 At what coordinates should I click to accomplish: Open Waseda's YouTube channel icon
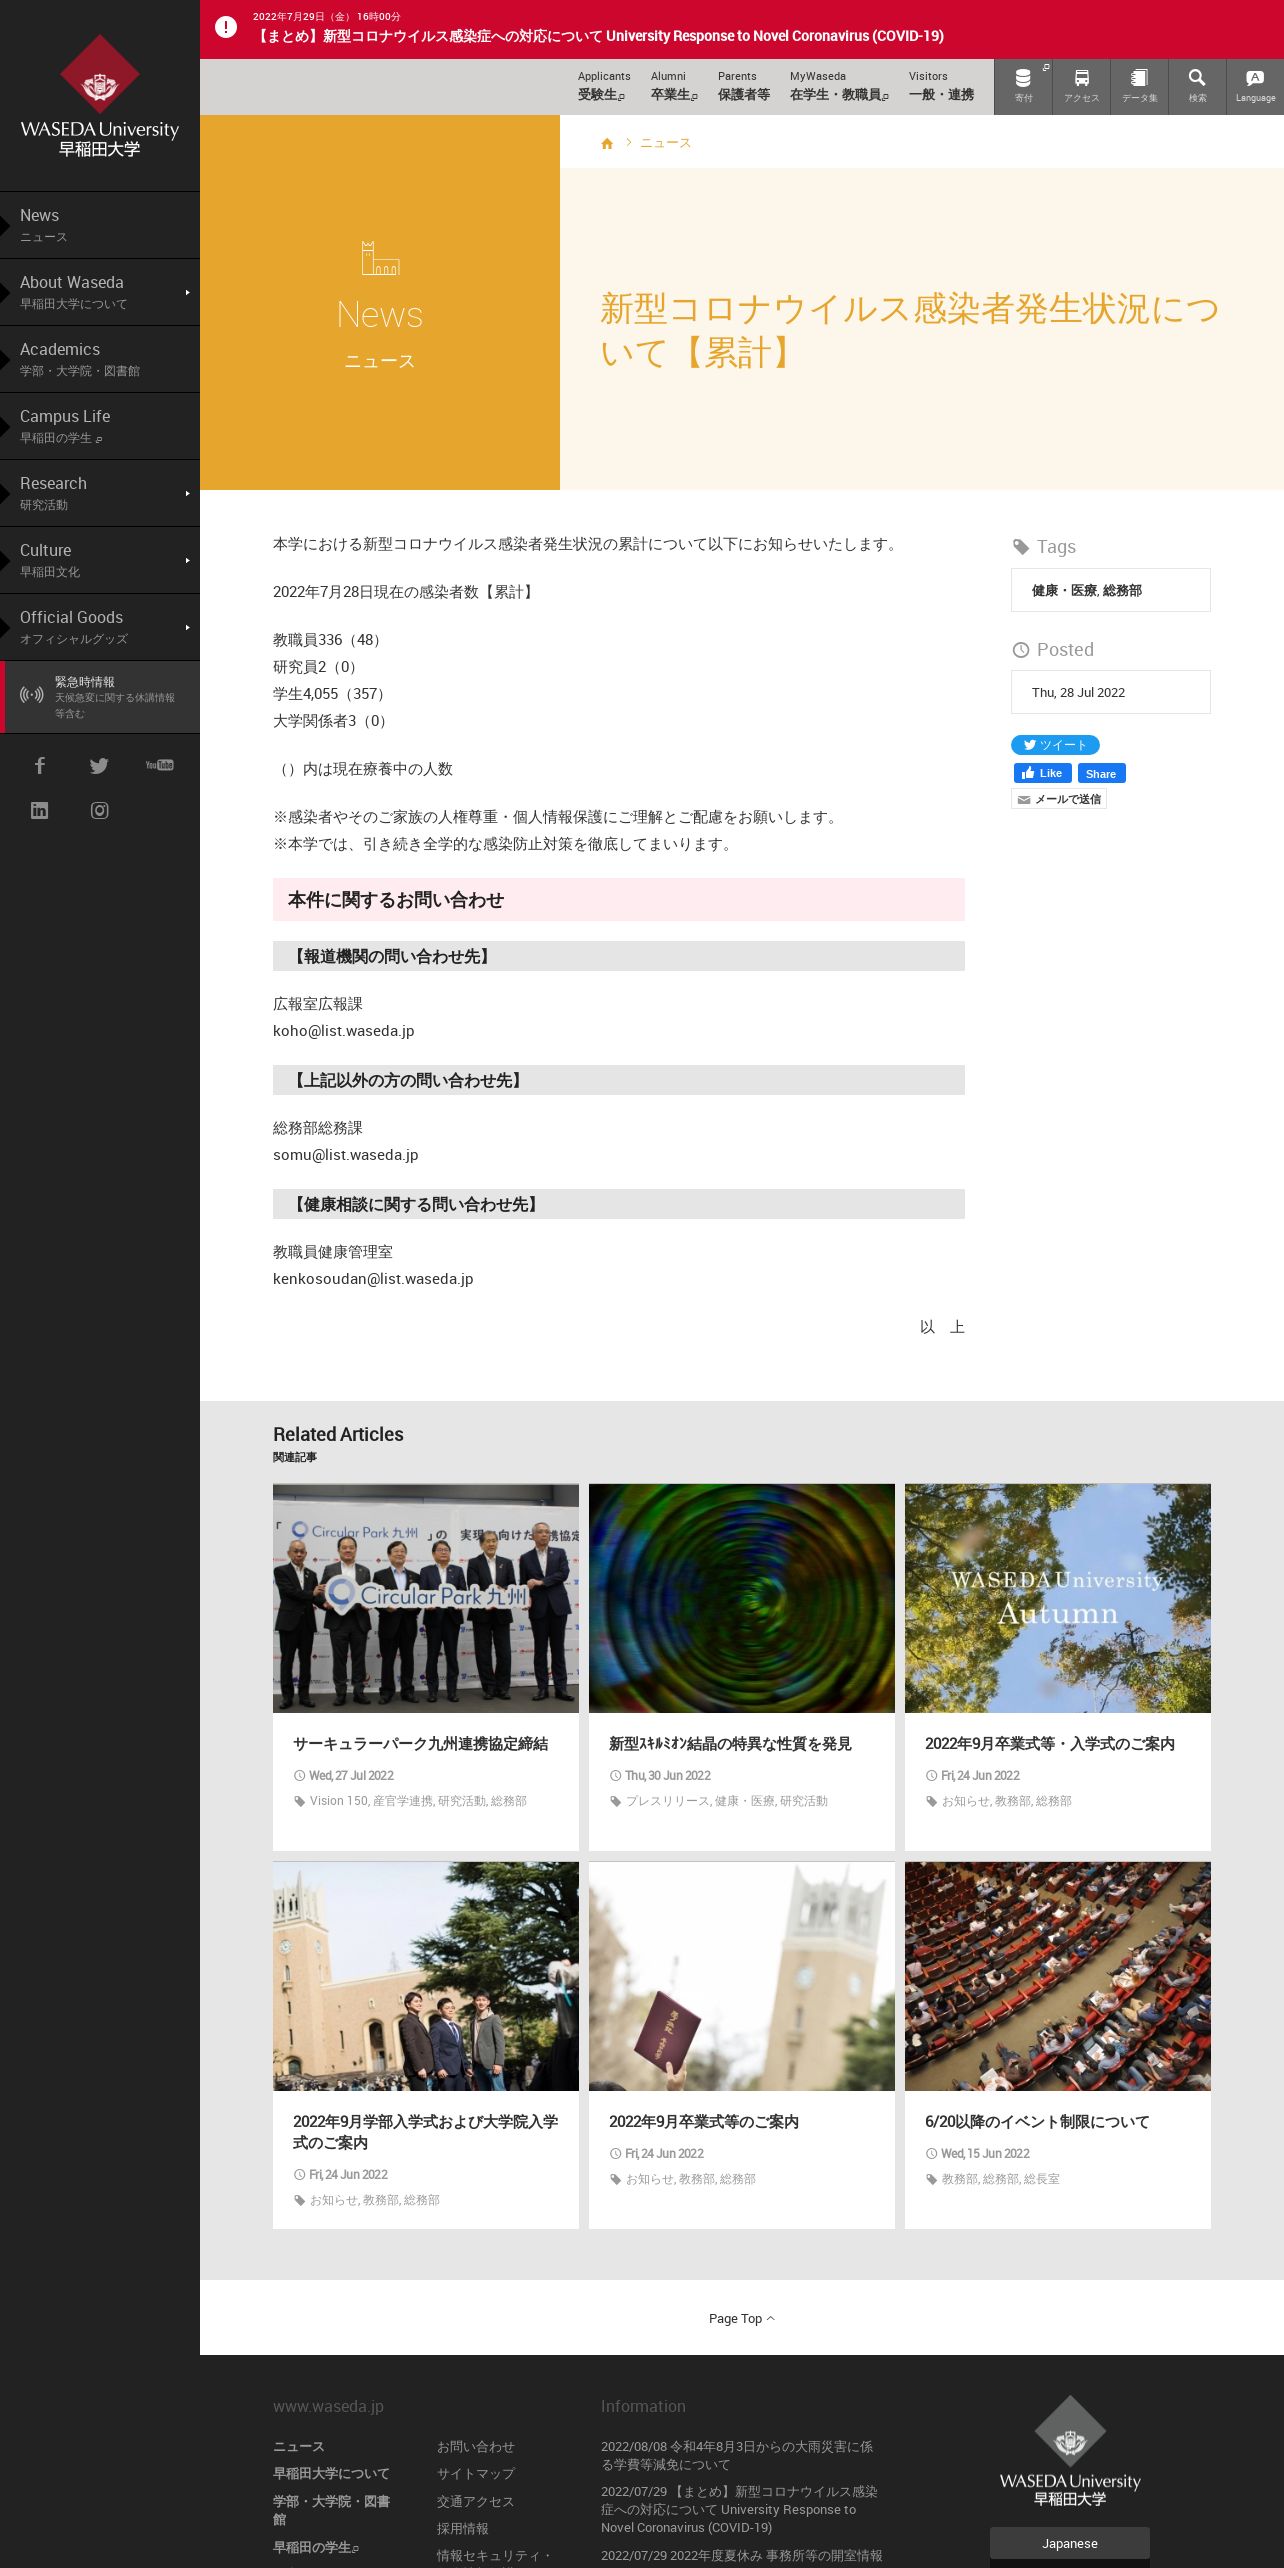(159, 765)
